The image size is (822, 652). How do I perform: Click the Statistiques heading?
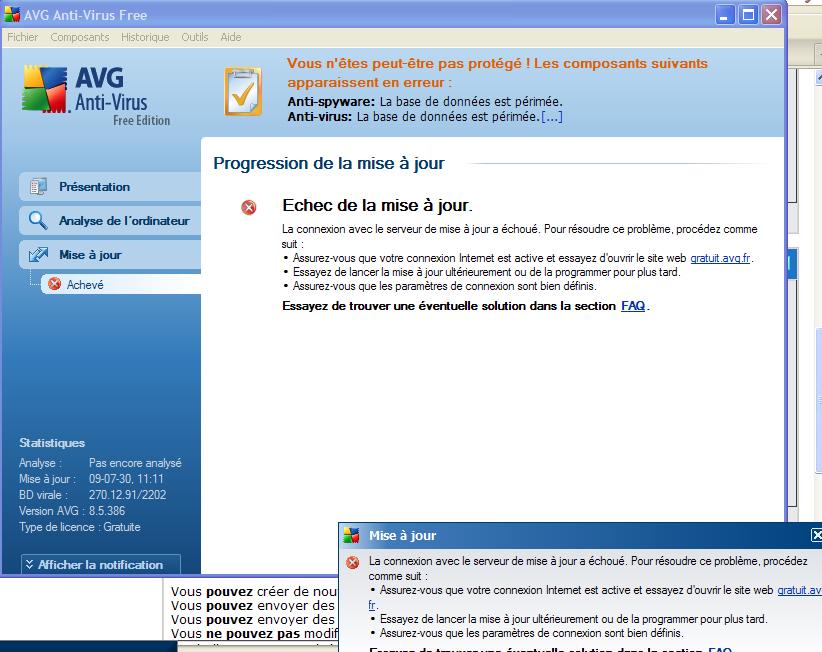pos(52,443)
